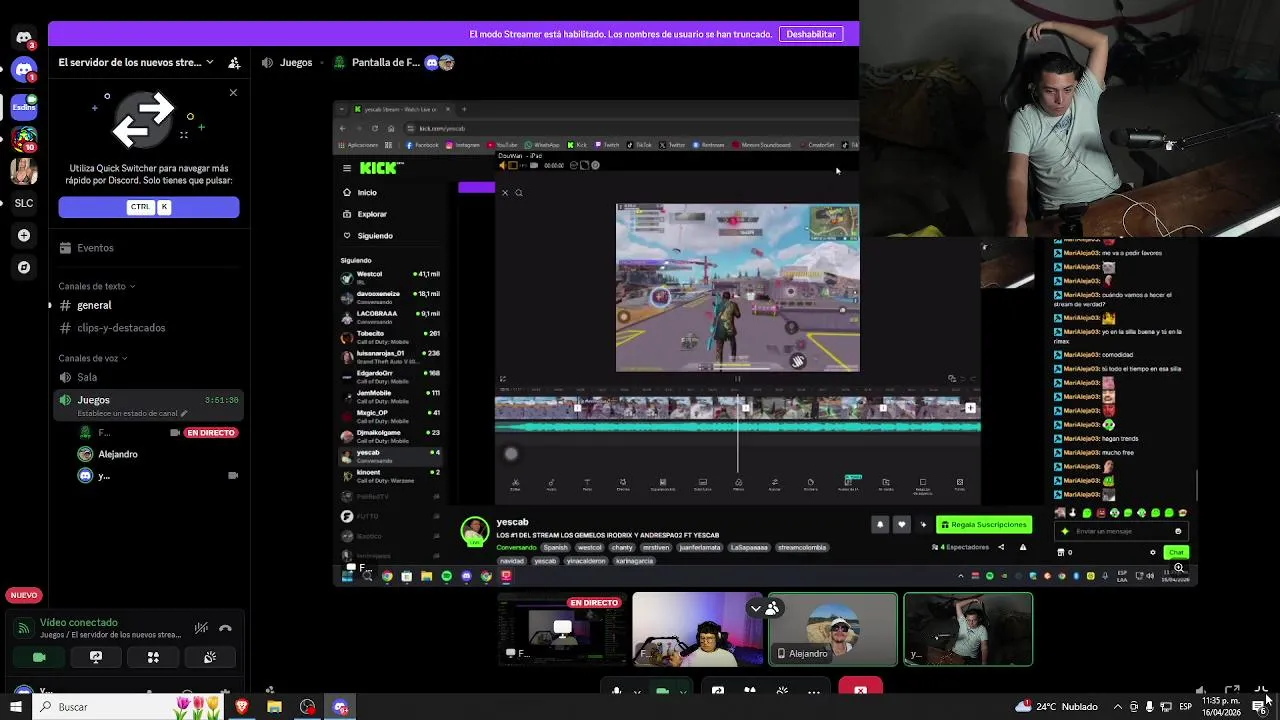Toggle microphone in call controls

pos(617,691)
